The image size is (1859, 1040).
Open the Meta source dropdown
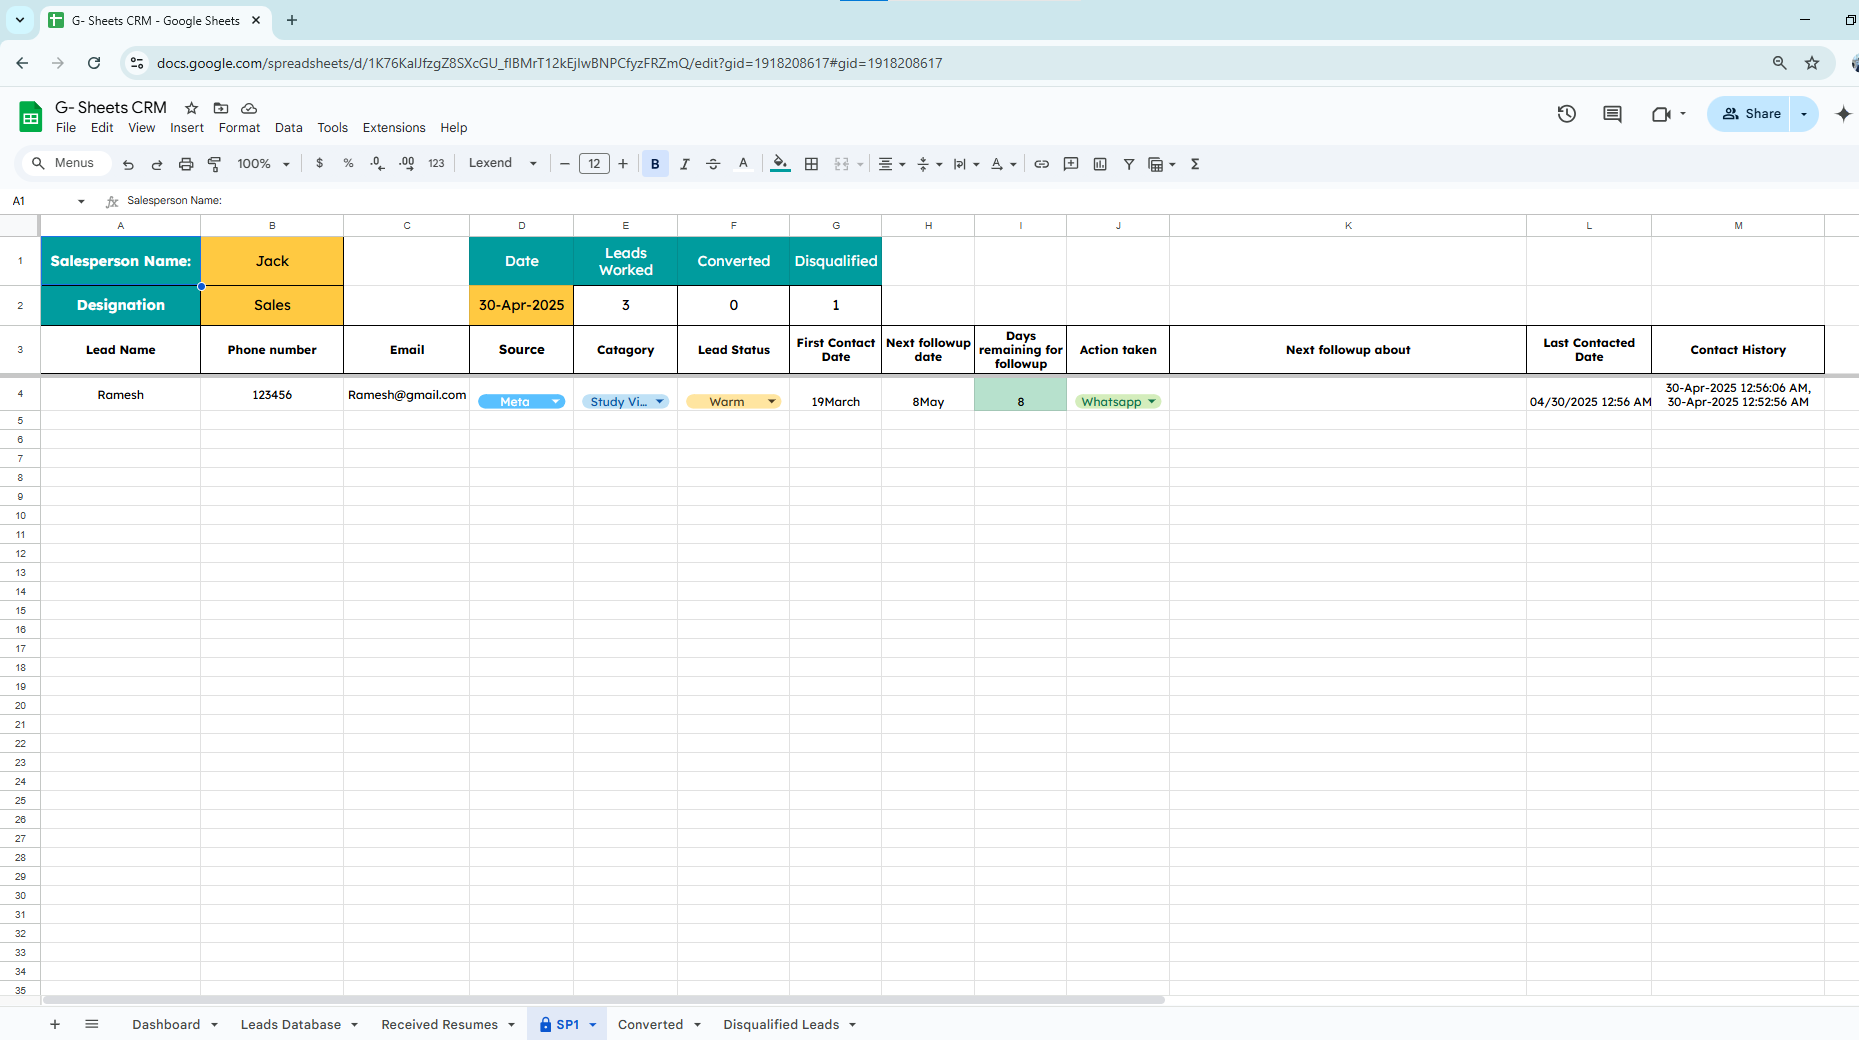555,402
